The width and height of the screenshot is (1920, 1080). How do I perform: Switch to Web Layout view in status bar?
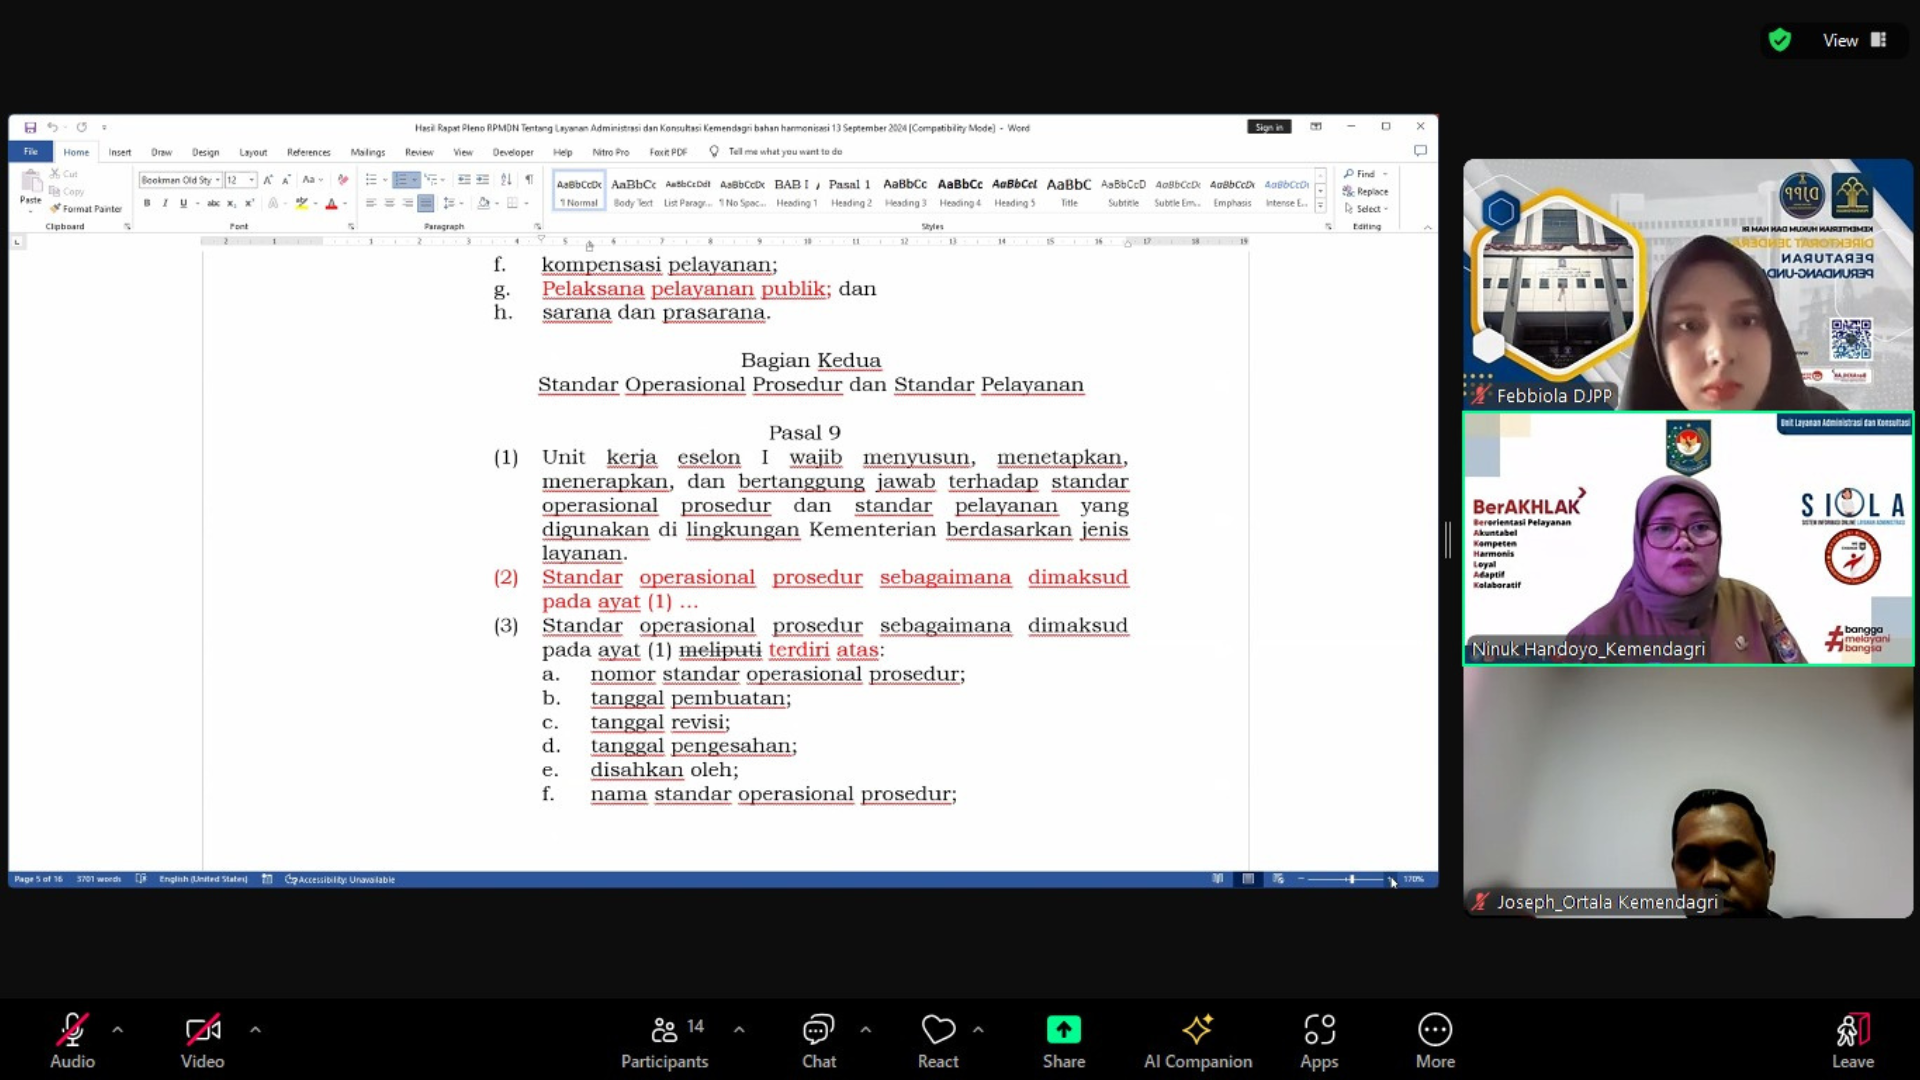click(1278, 879)
